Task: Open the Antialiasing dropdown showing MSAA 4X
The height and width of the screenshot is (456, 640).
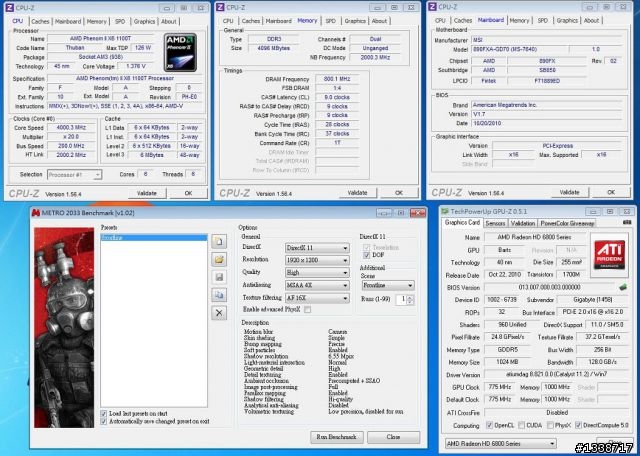Action: coord(317,285)
